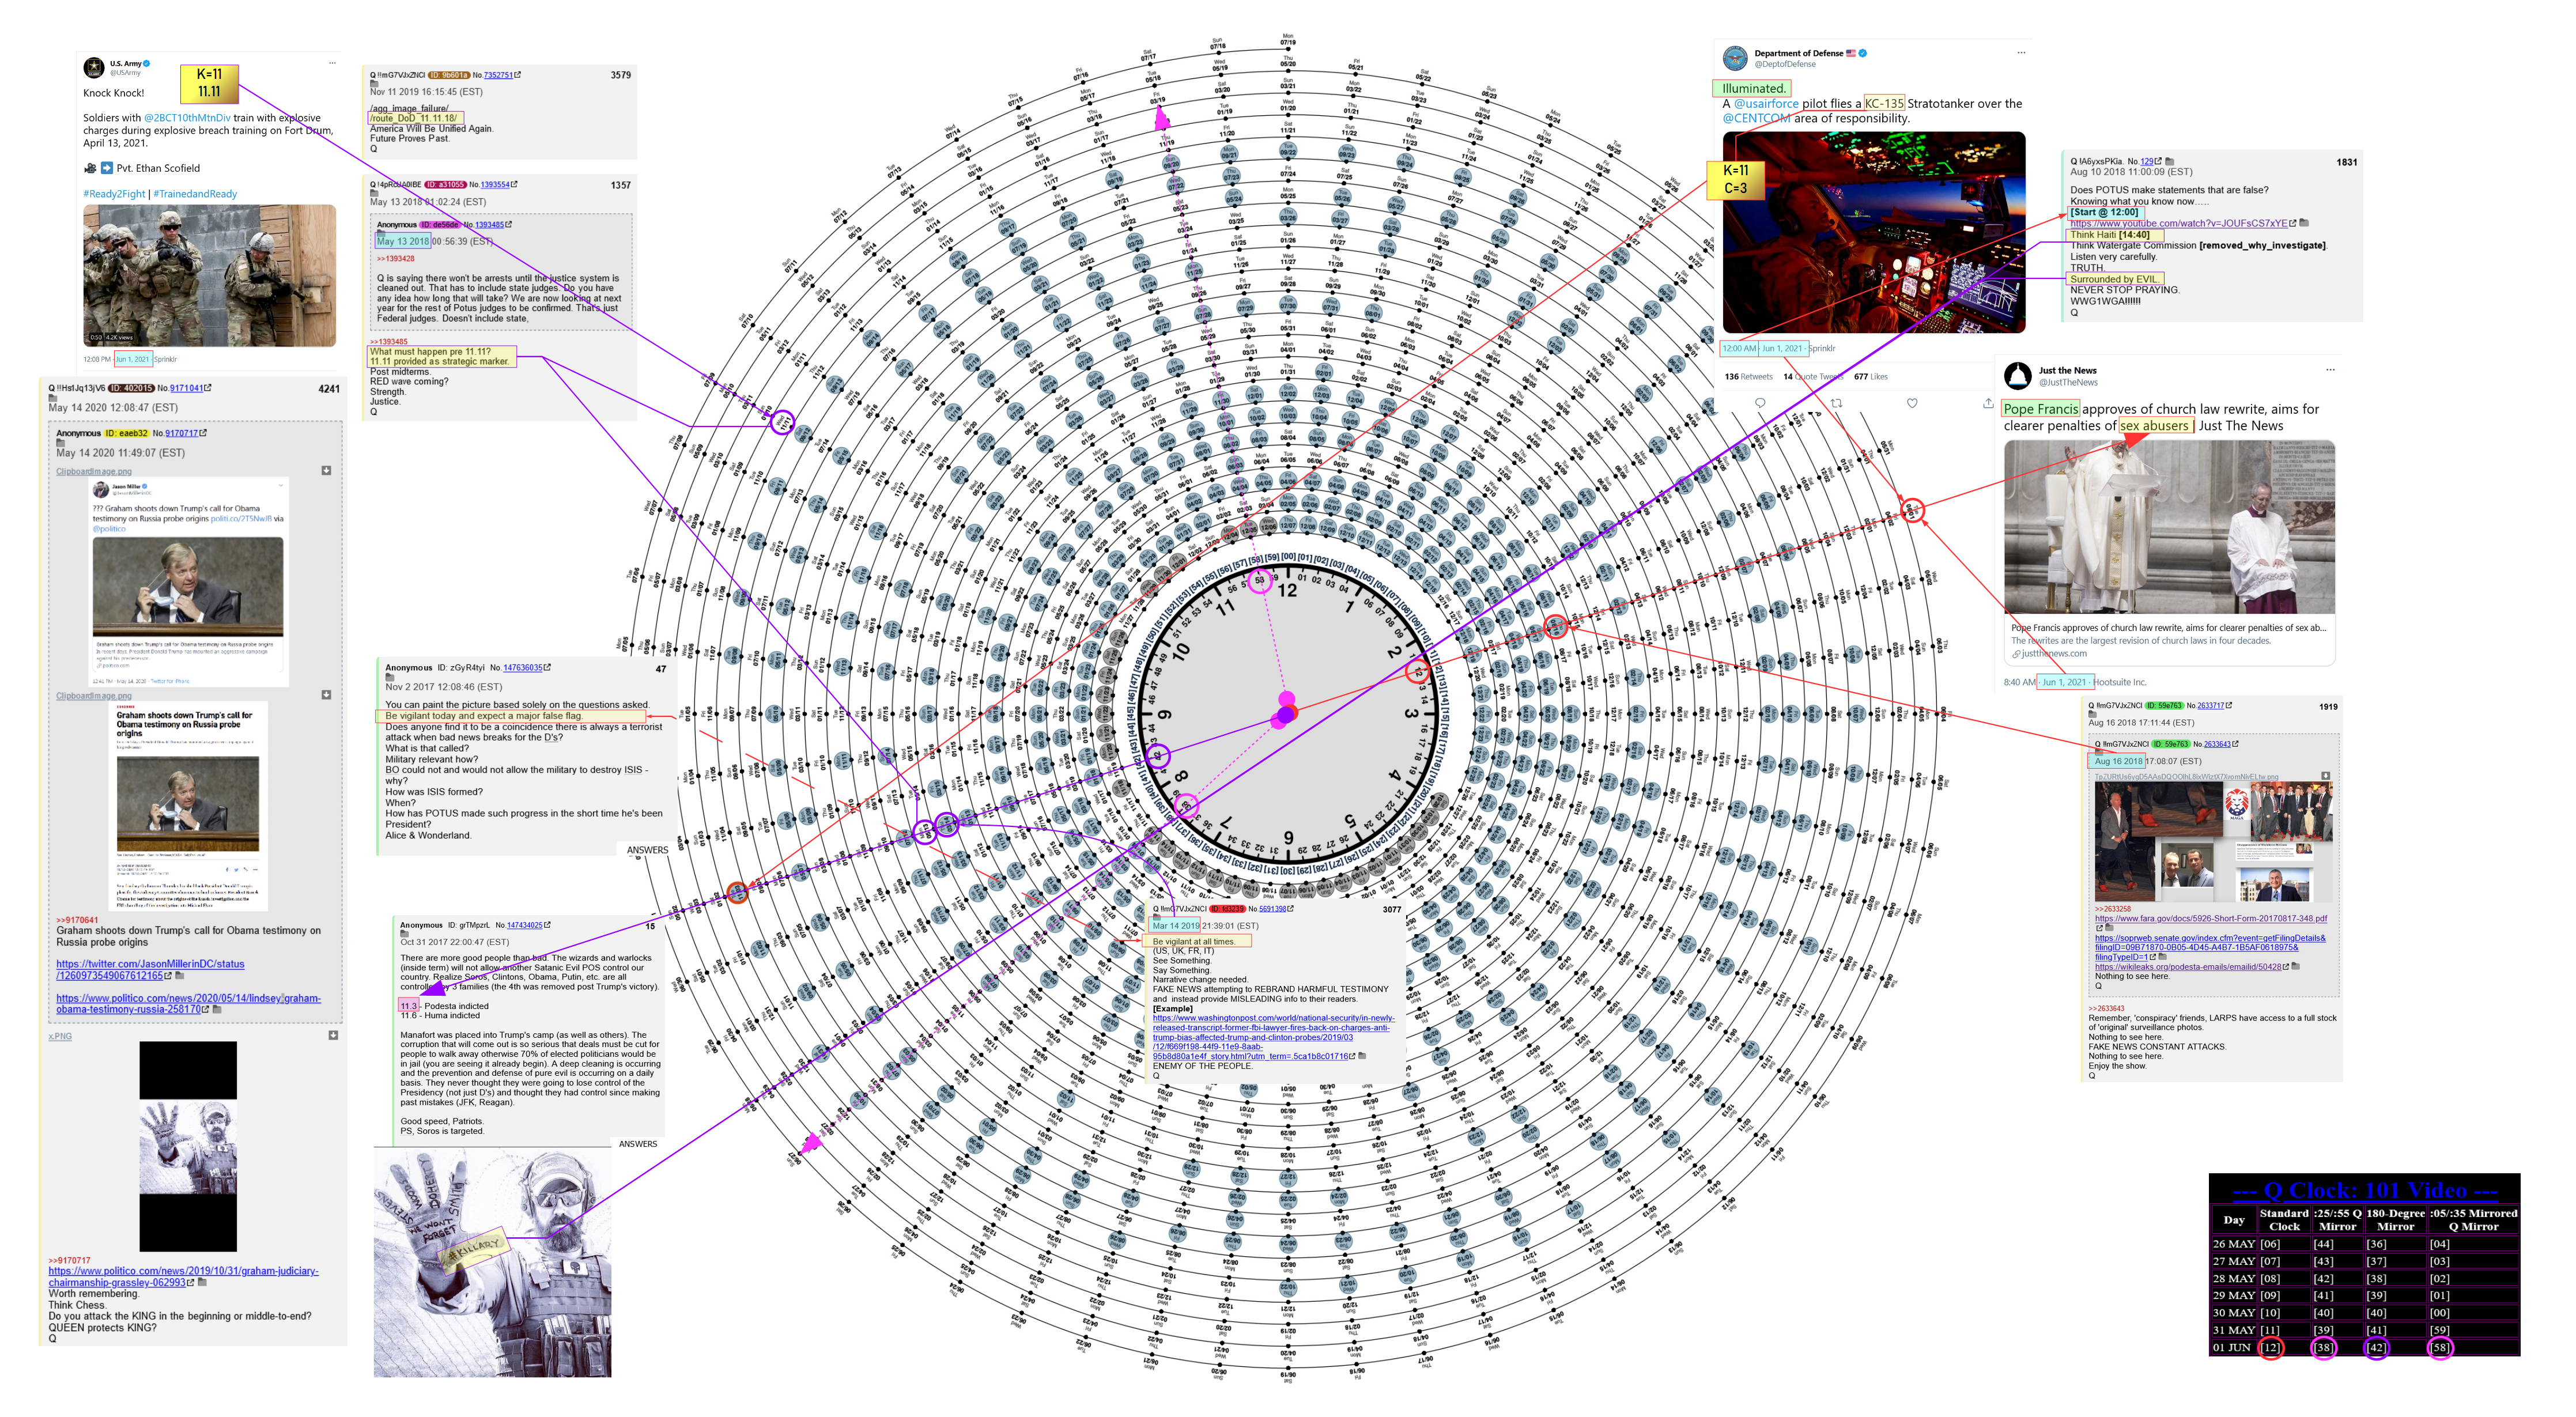Click retweet icon under Department of Defense tweet
Image resolution: width=2576 pixels, height=1417 pixels.
pyautogui.click(x=1836, y=403)
